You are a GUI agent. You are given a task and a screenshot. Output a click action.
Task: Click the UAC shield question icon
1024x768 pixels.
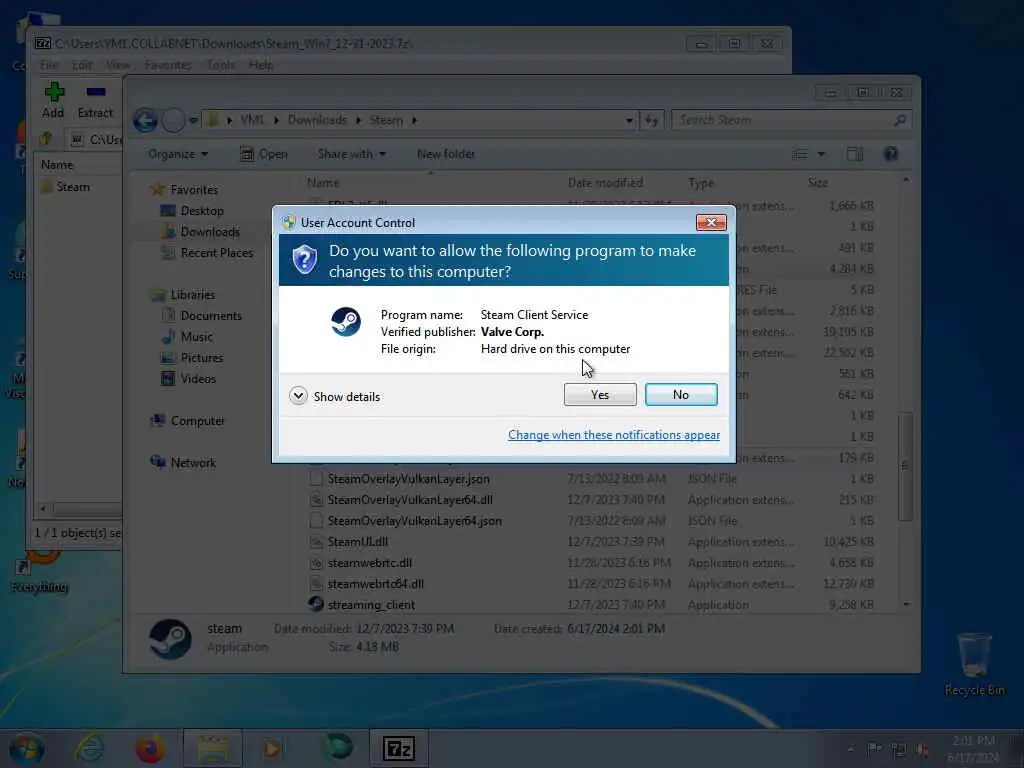point(304,260)
